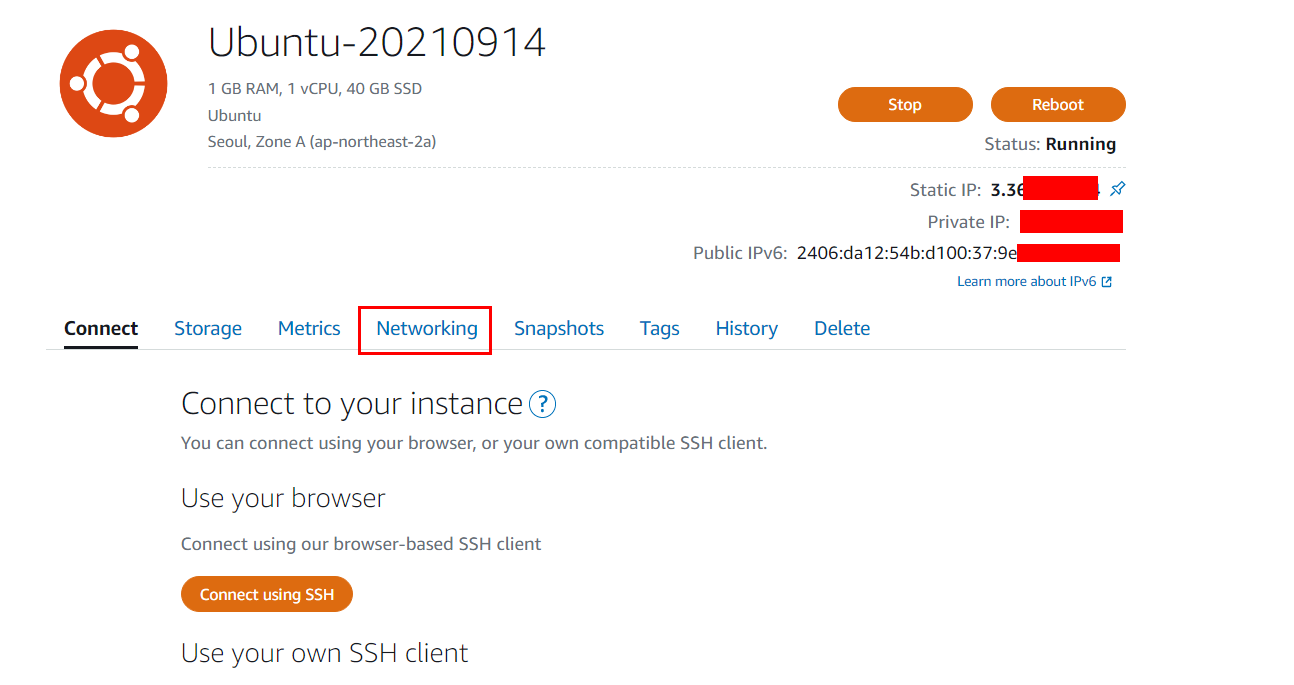Click the "Connect to your instance" heading

point(352,404)
